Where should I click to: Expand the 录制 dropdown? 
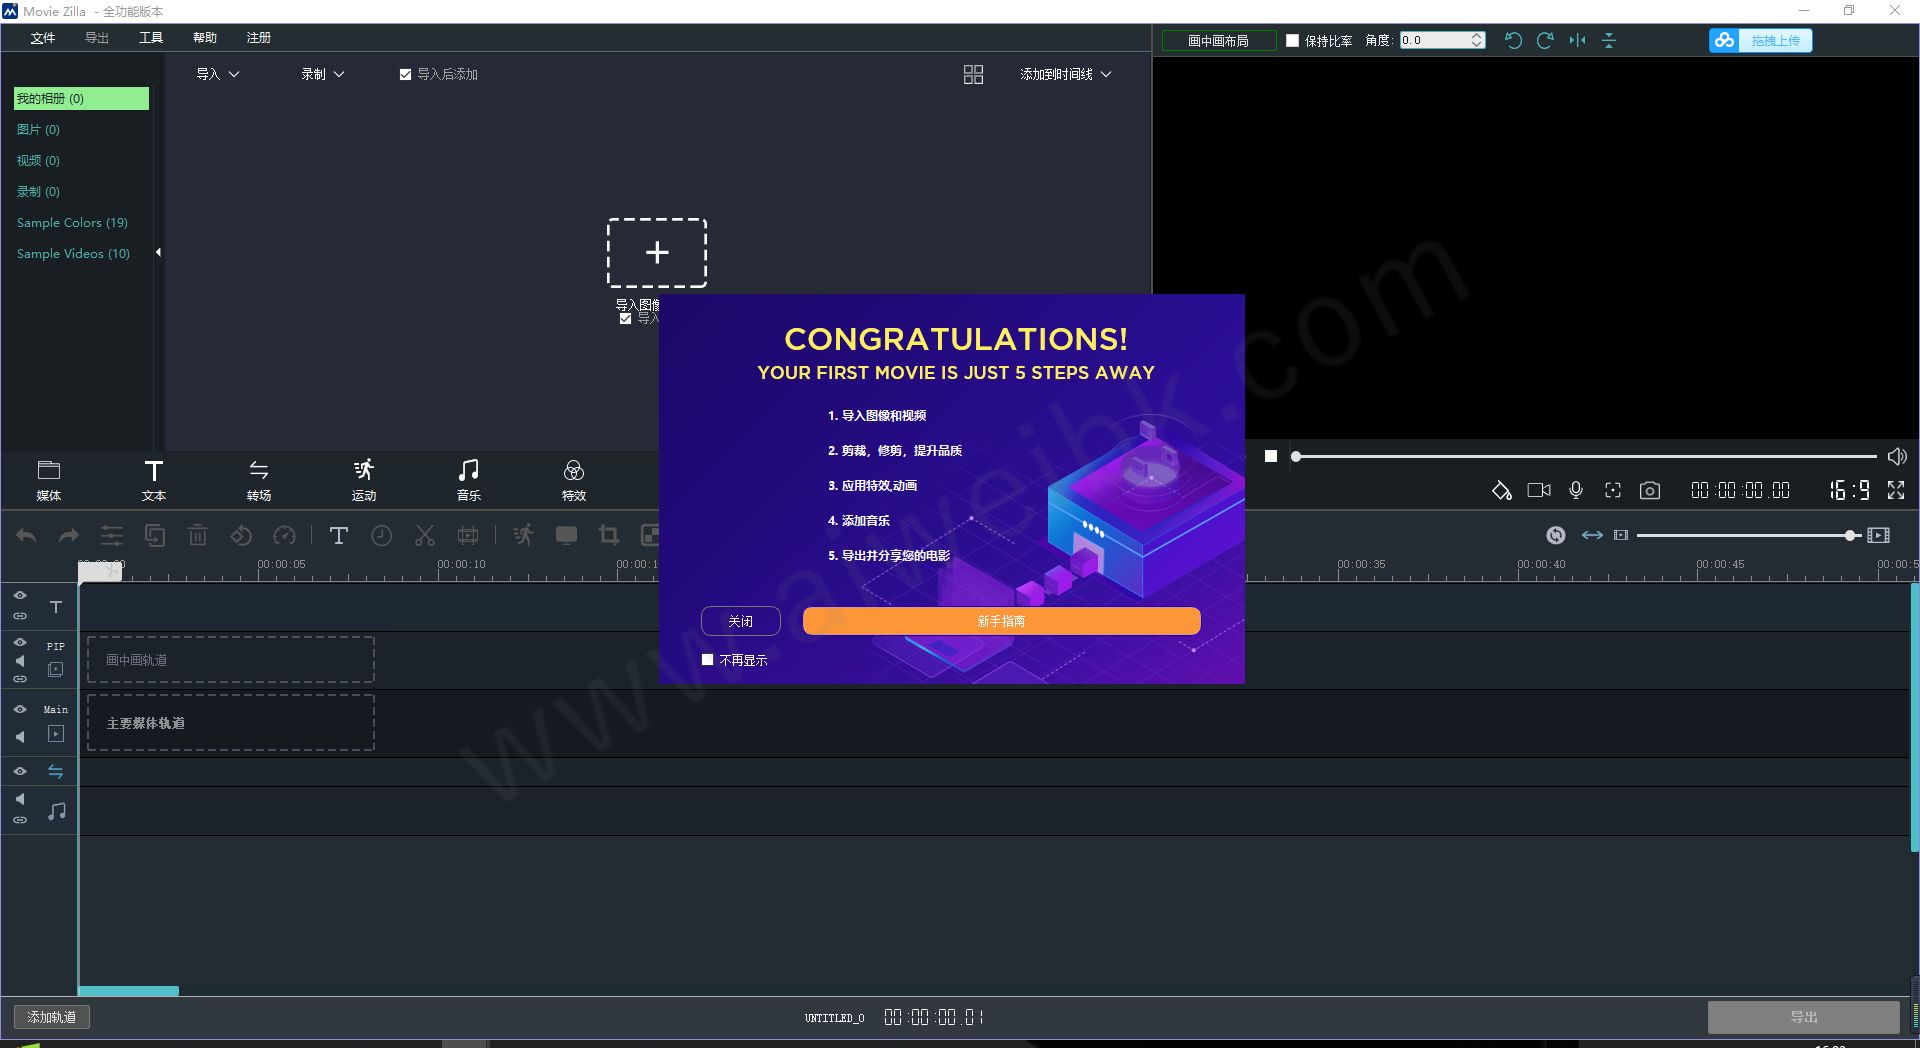[322, 74]
